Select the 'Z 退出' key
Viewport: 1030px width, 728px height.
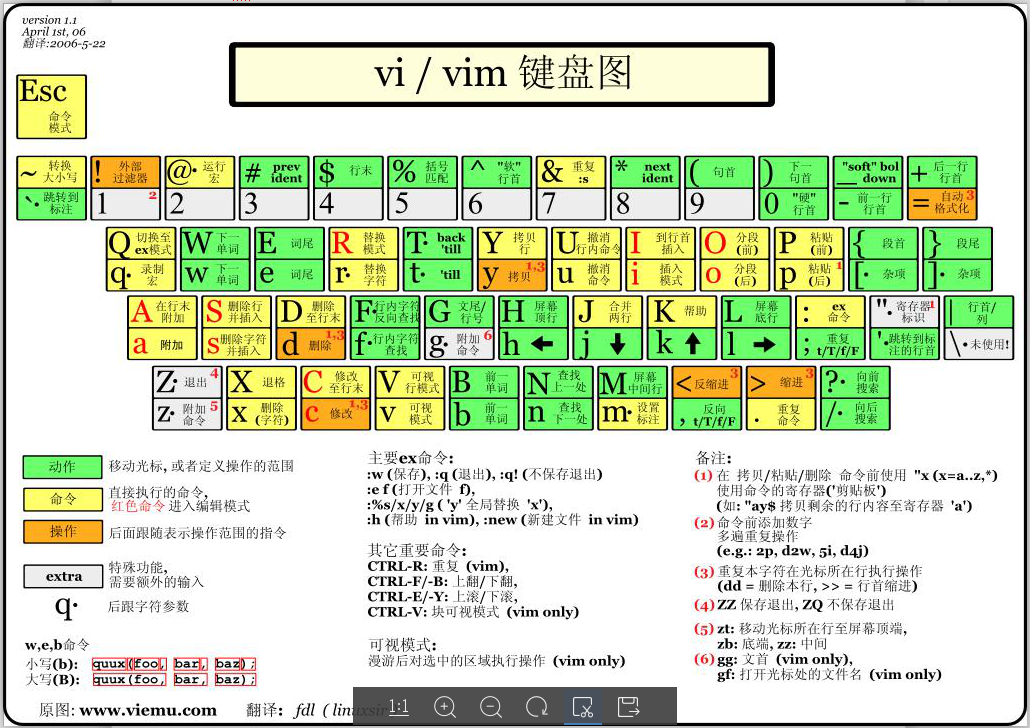pos(187,382)
